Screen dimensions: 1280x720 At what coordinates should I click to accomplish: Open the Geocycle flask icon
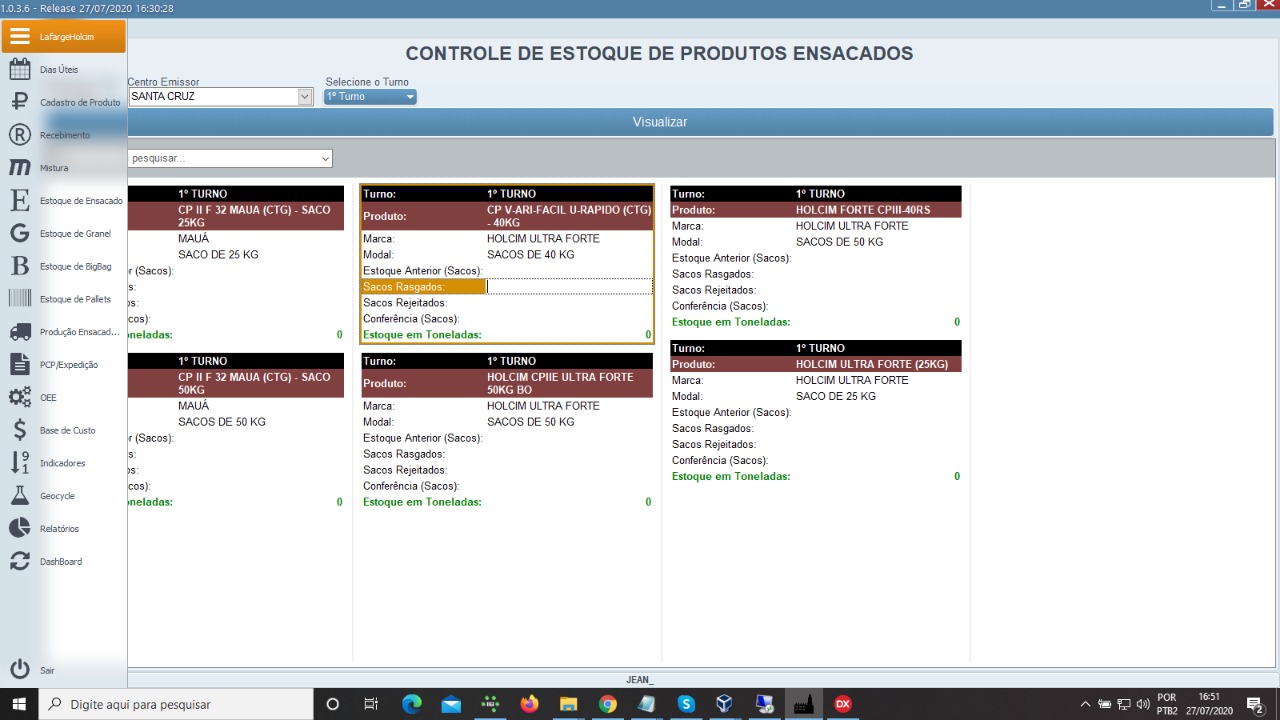[x=20, y=496]
